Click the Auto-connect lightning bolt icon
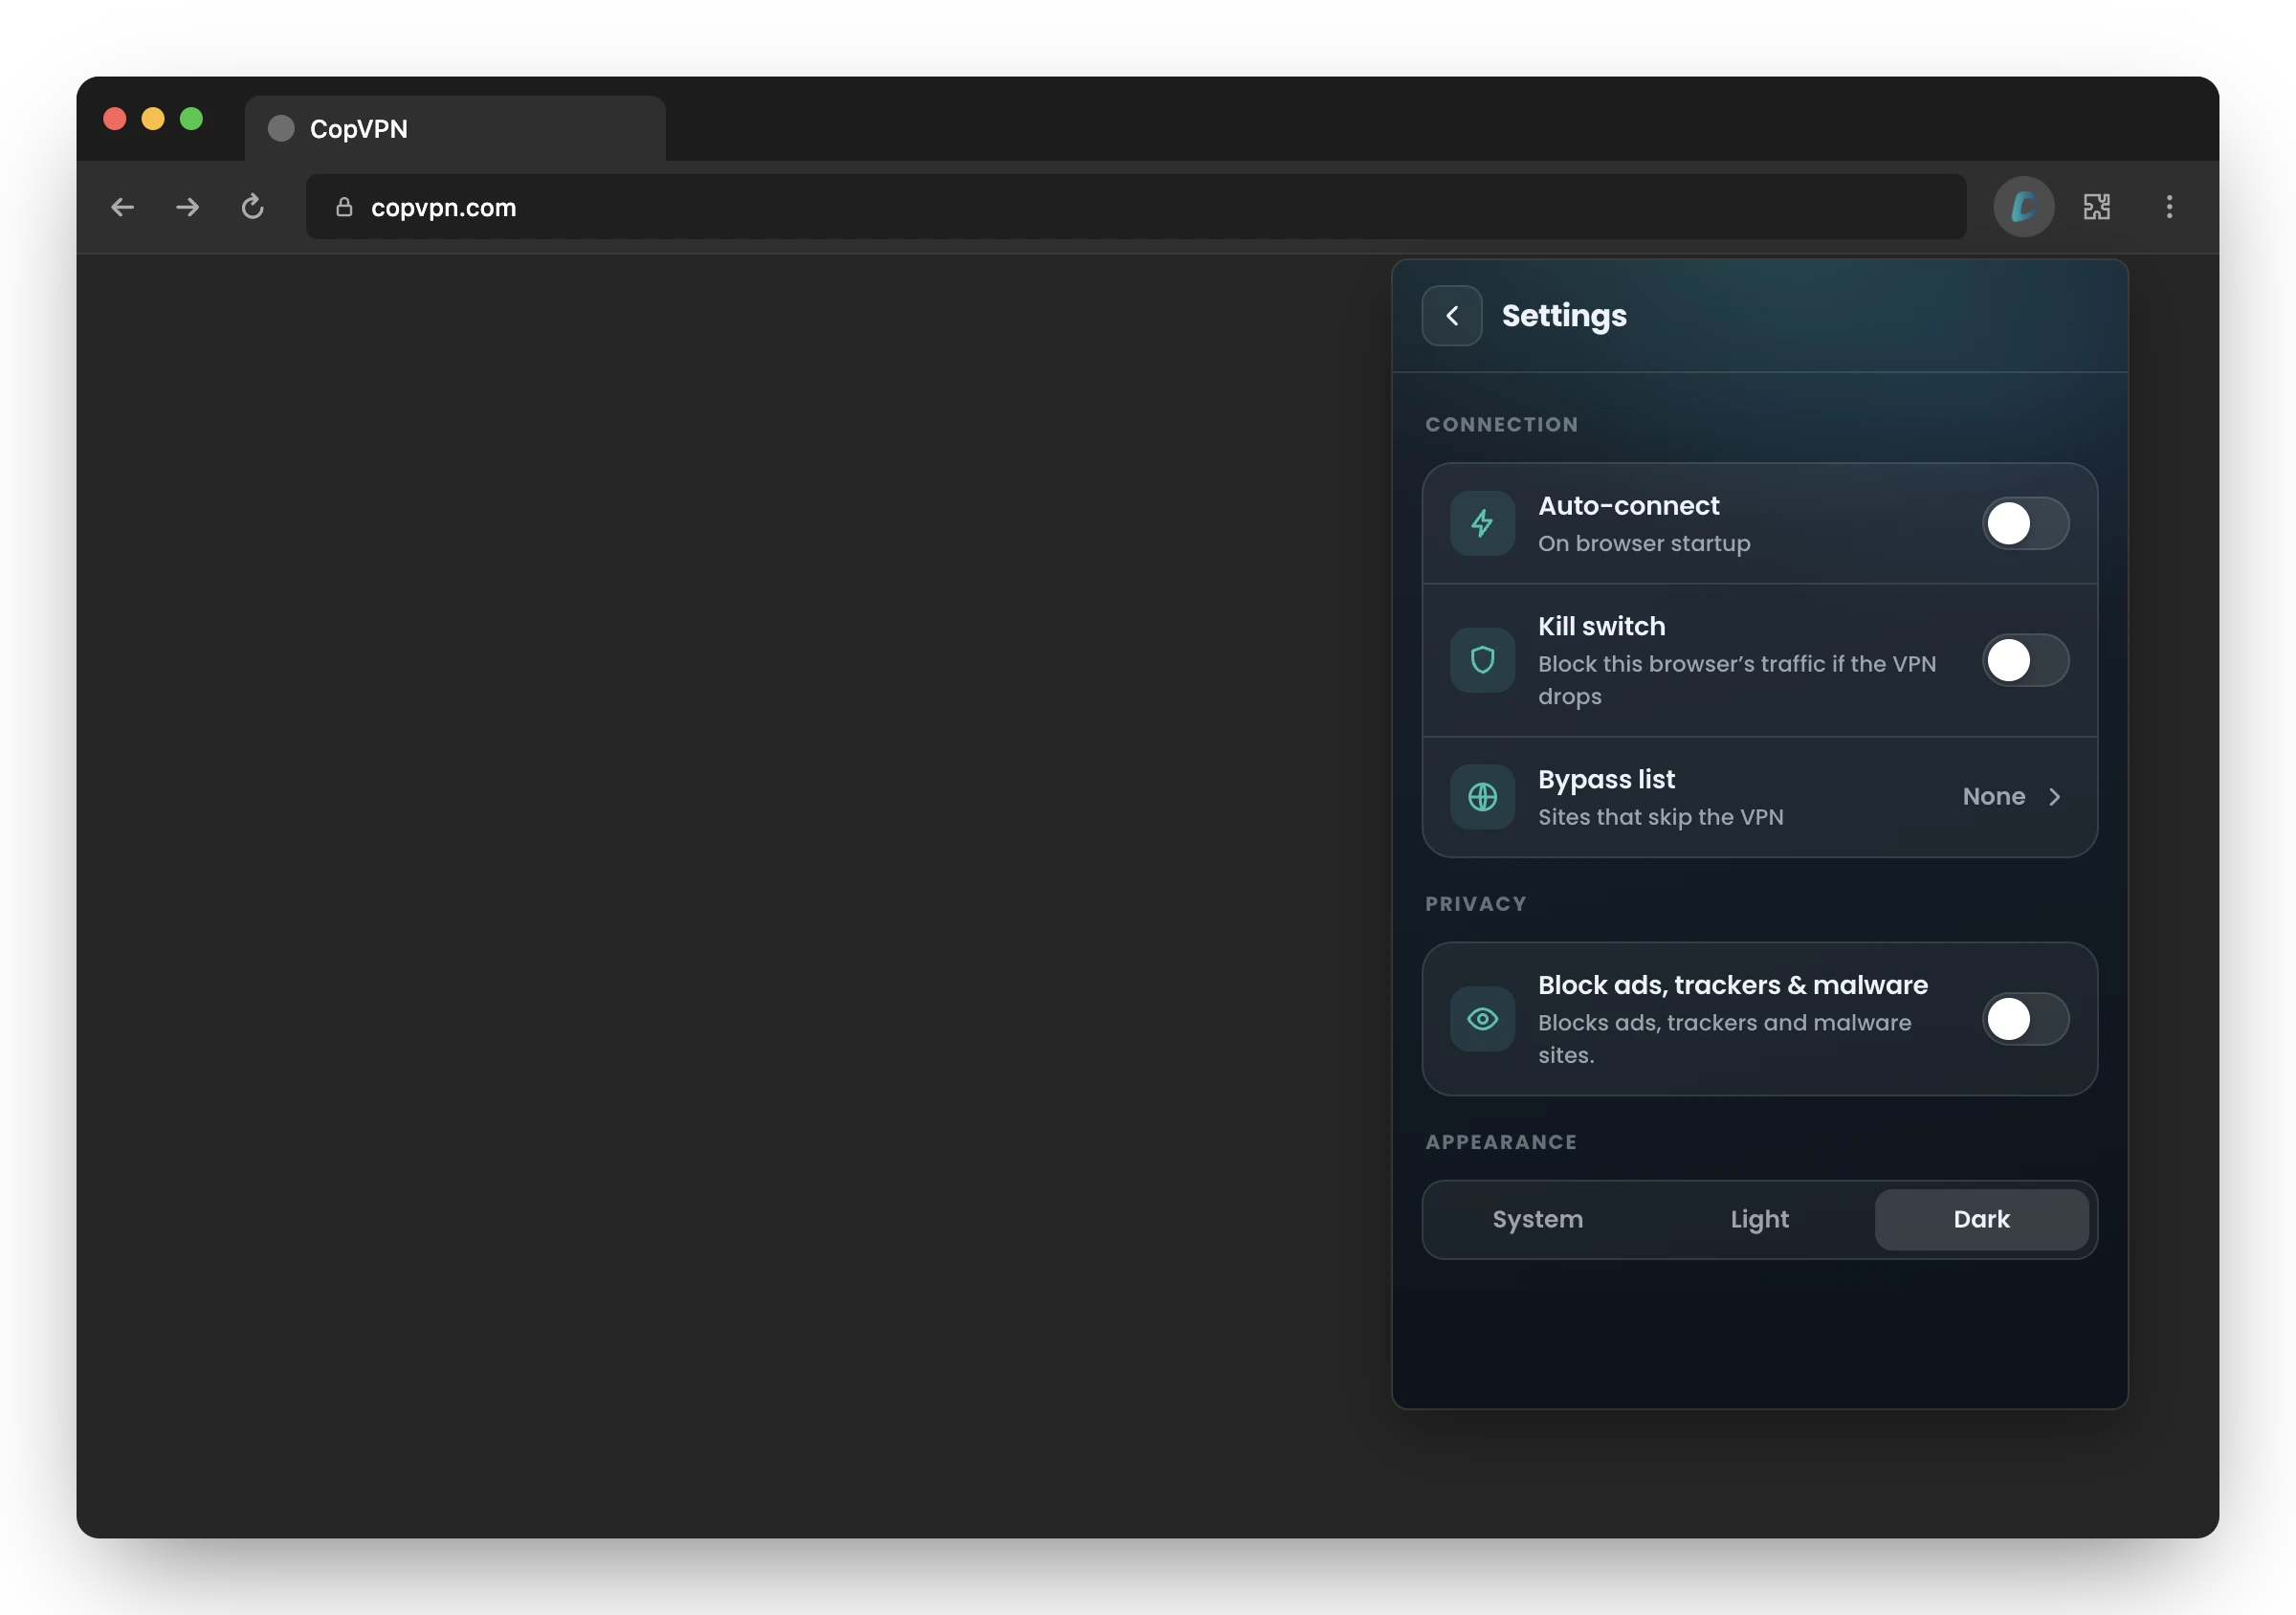 pyautogui.click(x=1482, y=523)
